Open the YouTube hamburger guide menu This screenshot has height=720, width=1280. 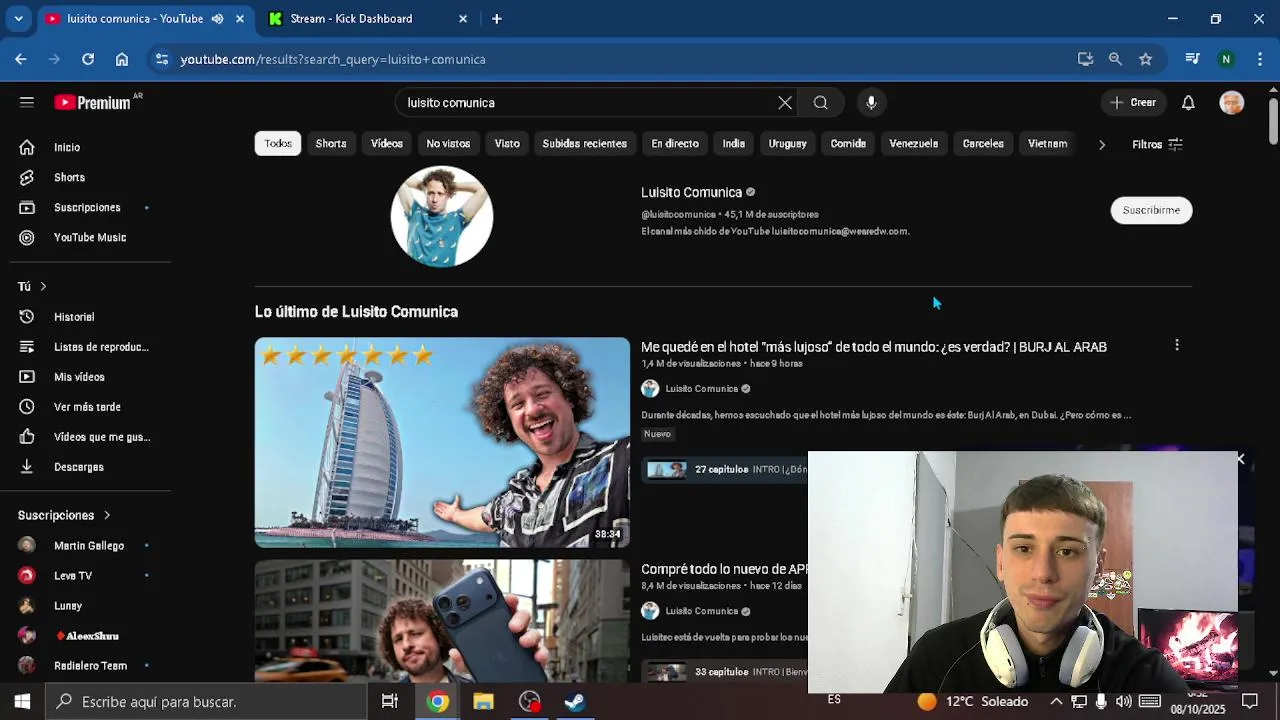point(27,102)
